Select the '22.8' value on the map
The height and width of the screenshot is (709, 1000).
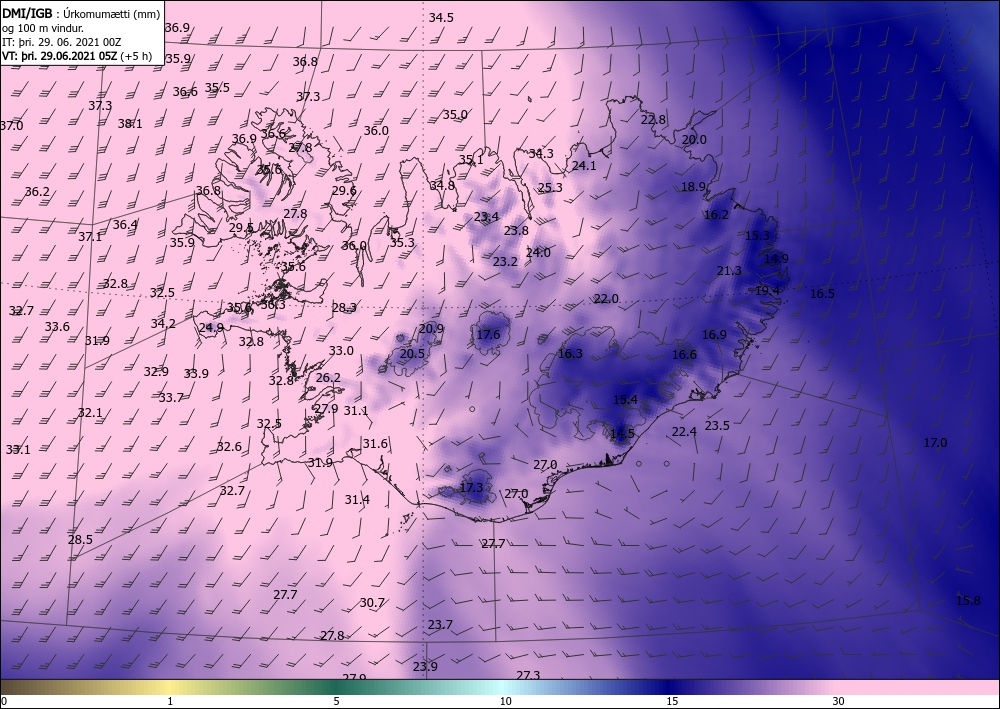coord(653,119)
